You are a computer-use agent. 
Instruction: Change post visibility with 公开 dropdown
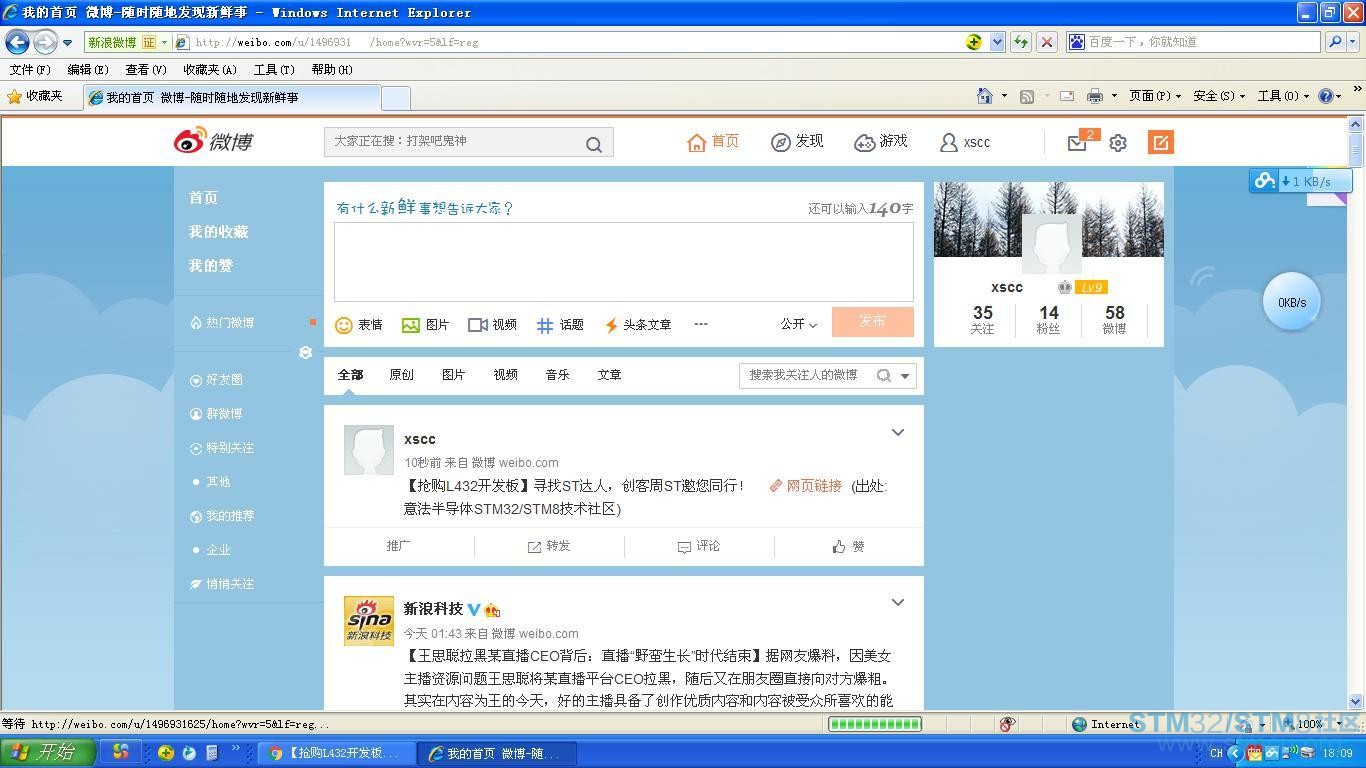click(799, 324)
